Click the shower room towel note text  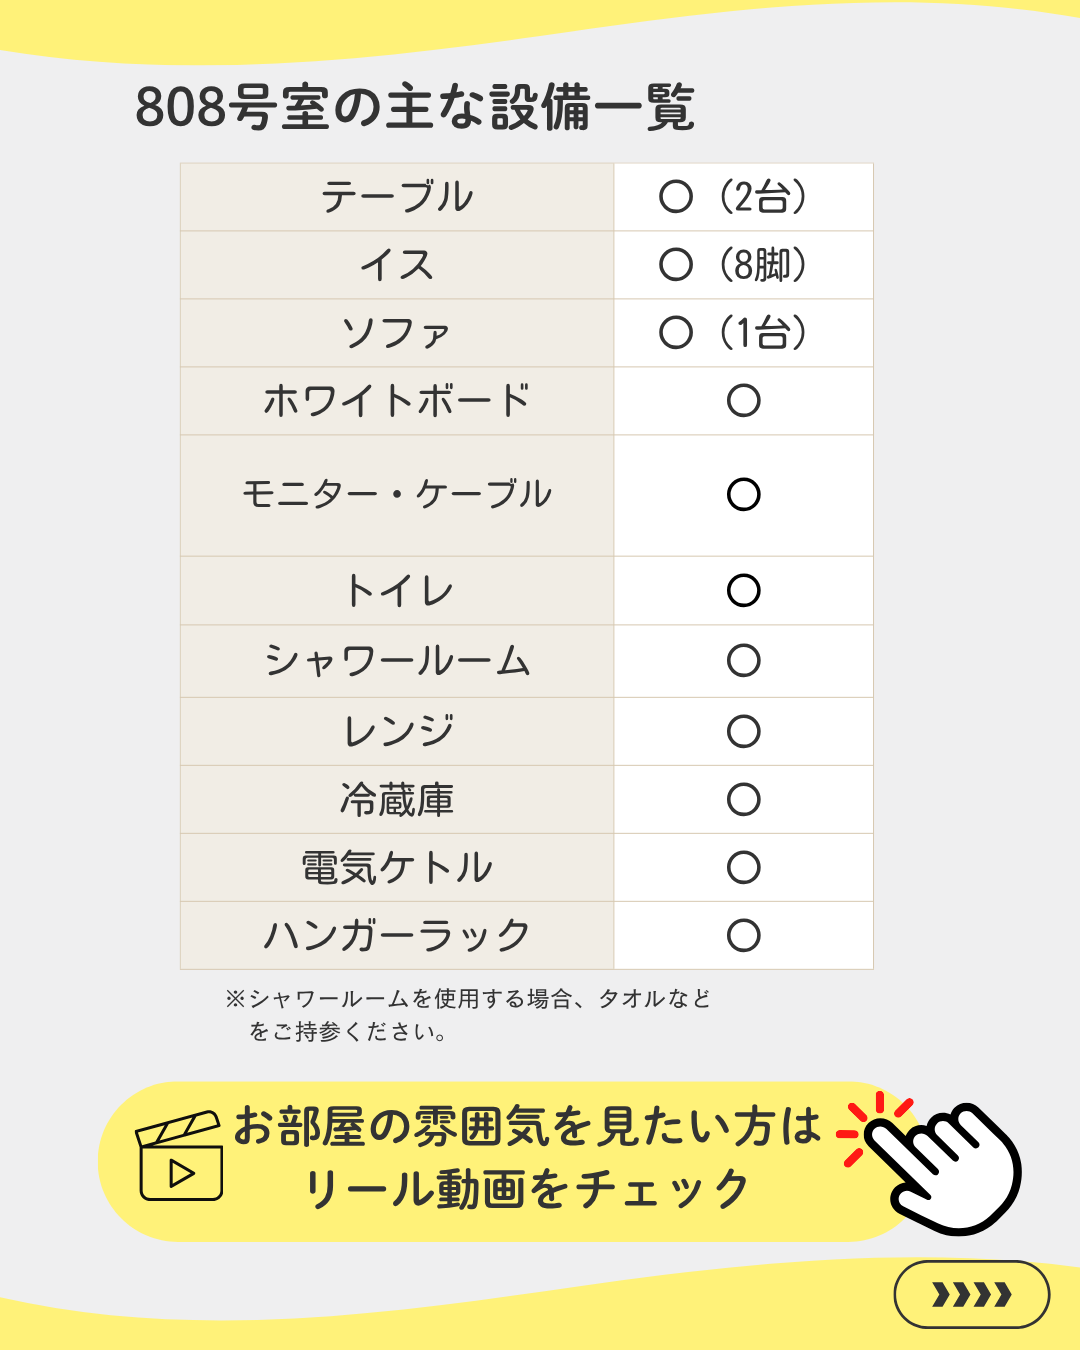click(x=468, y=1014)
